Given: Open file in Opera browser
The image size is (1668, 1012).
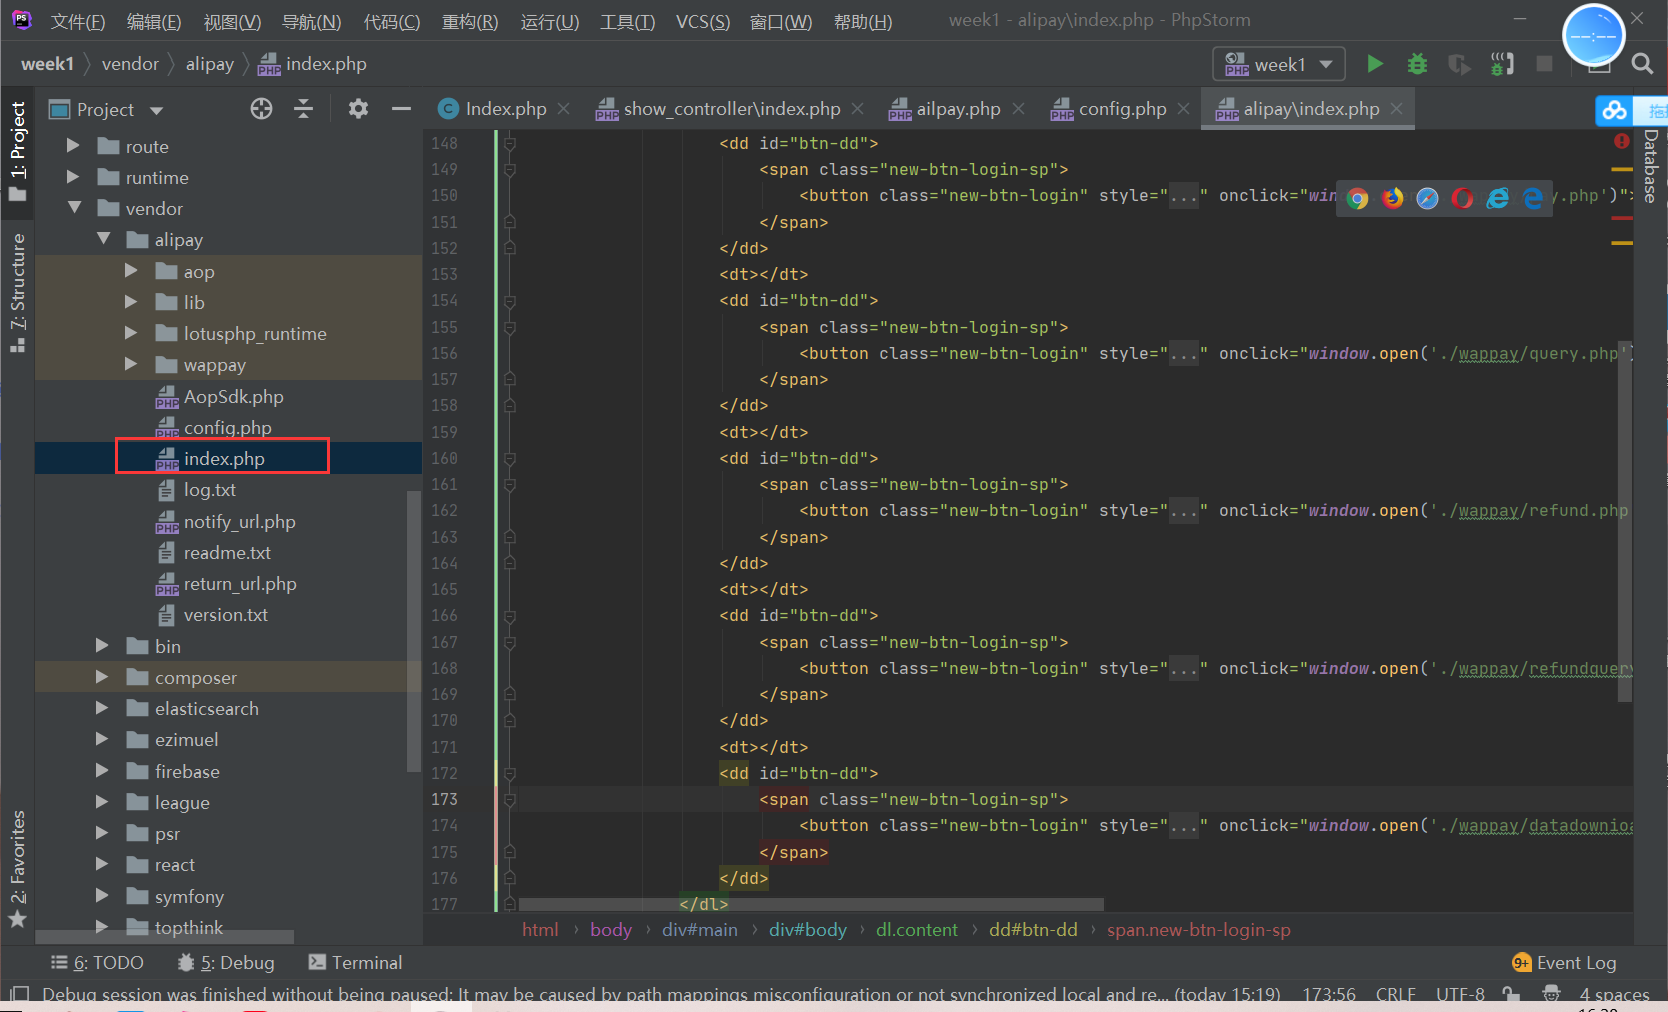Looking at the screenshot, I should 1462,198.
